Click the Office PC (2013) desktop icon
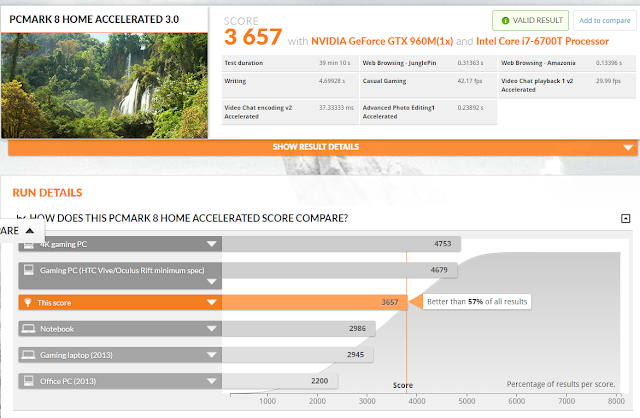Viewport: 640px width, 418px height. (x=29, y=381)
